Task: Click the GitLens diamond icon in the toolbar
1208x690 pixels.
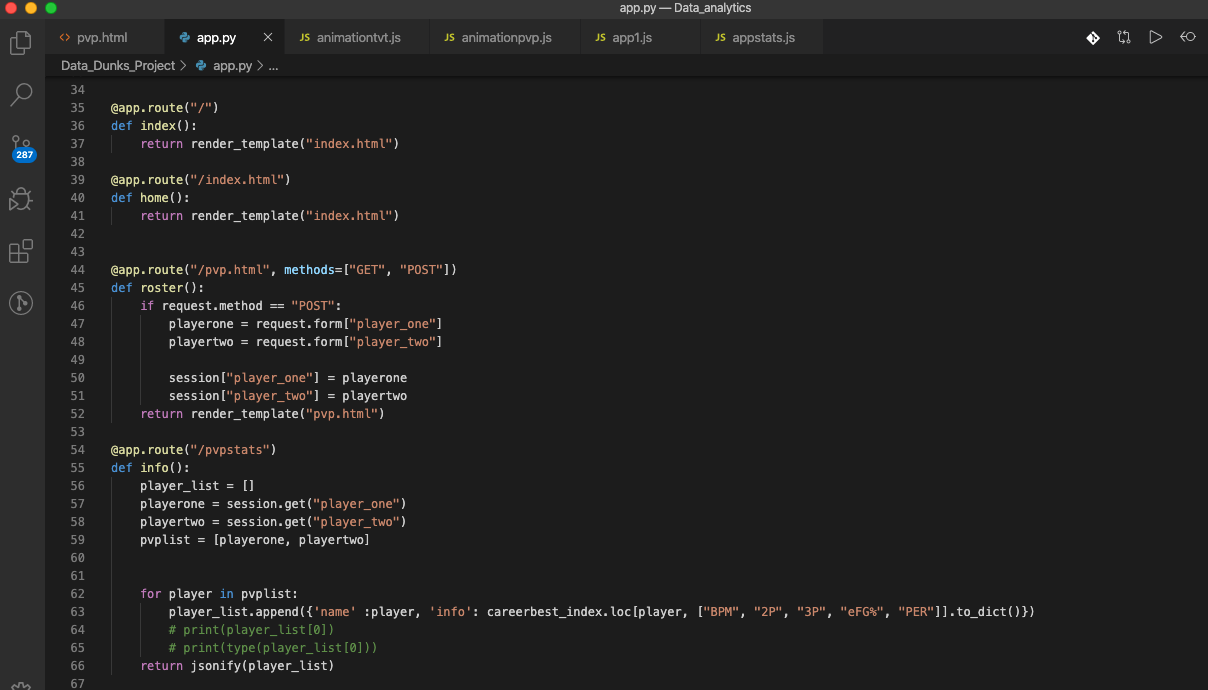Action: coord(1092,37)
